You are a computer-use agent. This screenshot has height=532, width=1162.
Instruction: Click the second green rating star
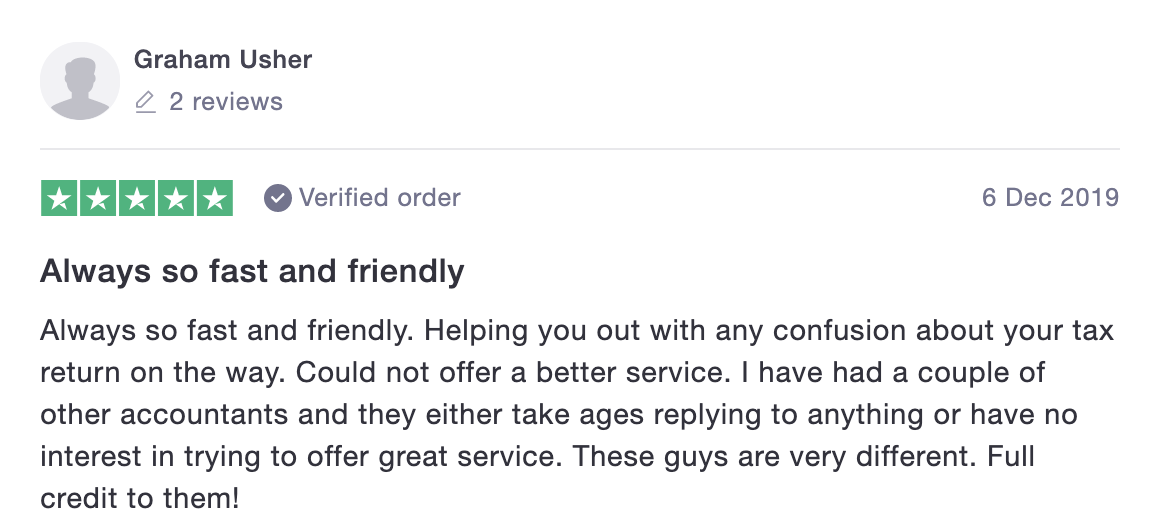[98, 198]
